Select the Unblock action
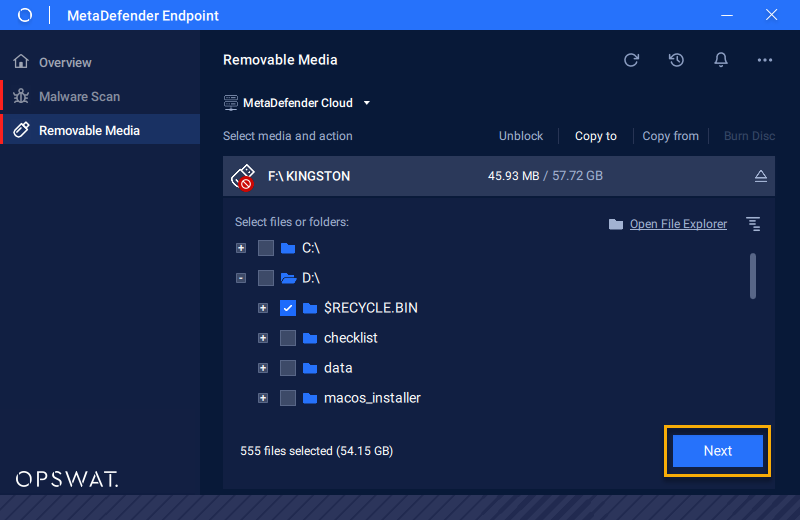The height and width of the screenshot is (520, 800). [521, 136]
